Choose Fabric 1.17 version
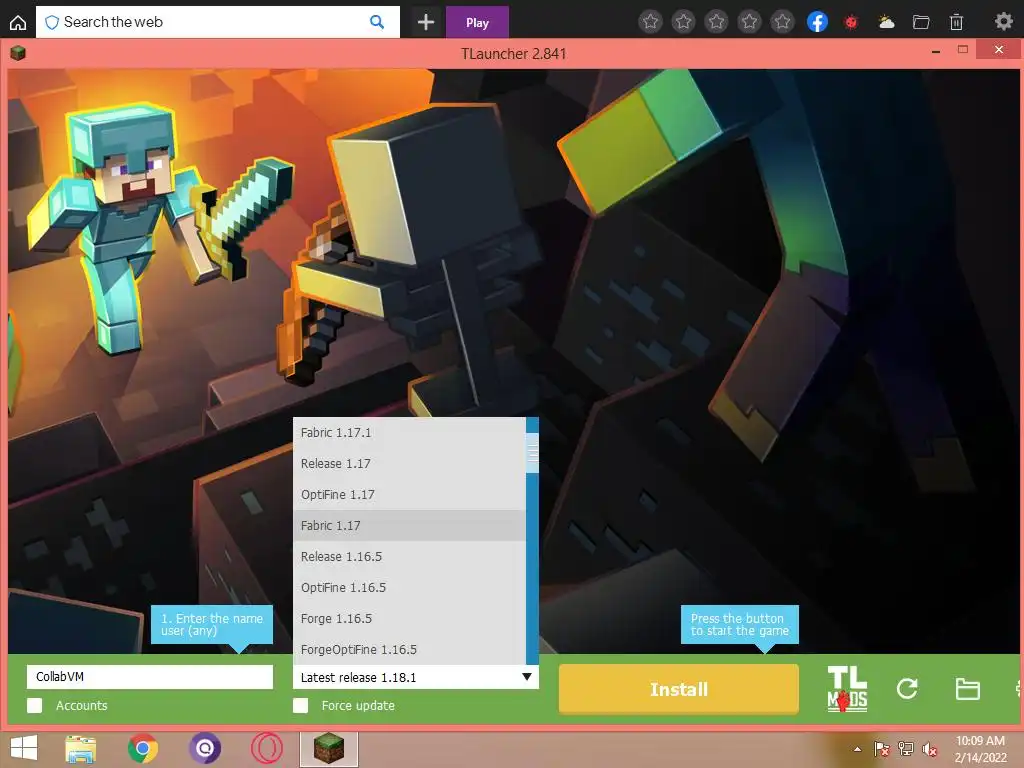Image resolution: width=1024 pixels, height=768 pixels. (409, 526)
